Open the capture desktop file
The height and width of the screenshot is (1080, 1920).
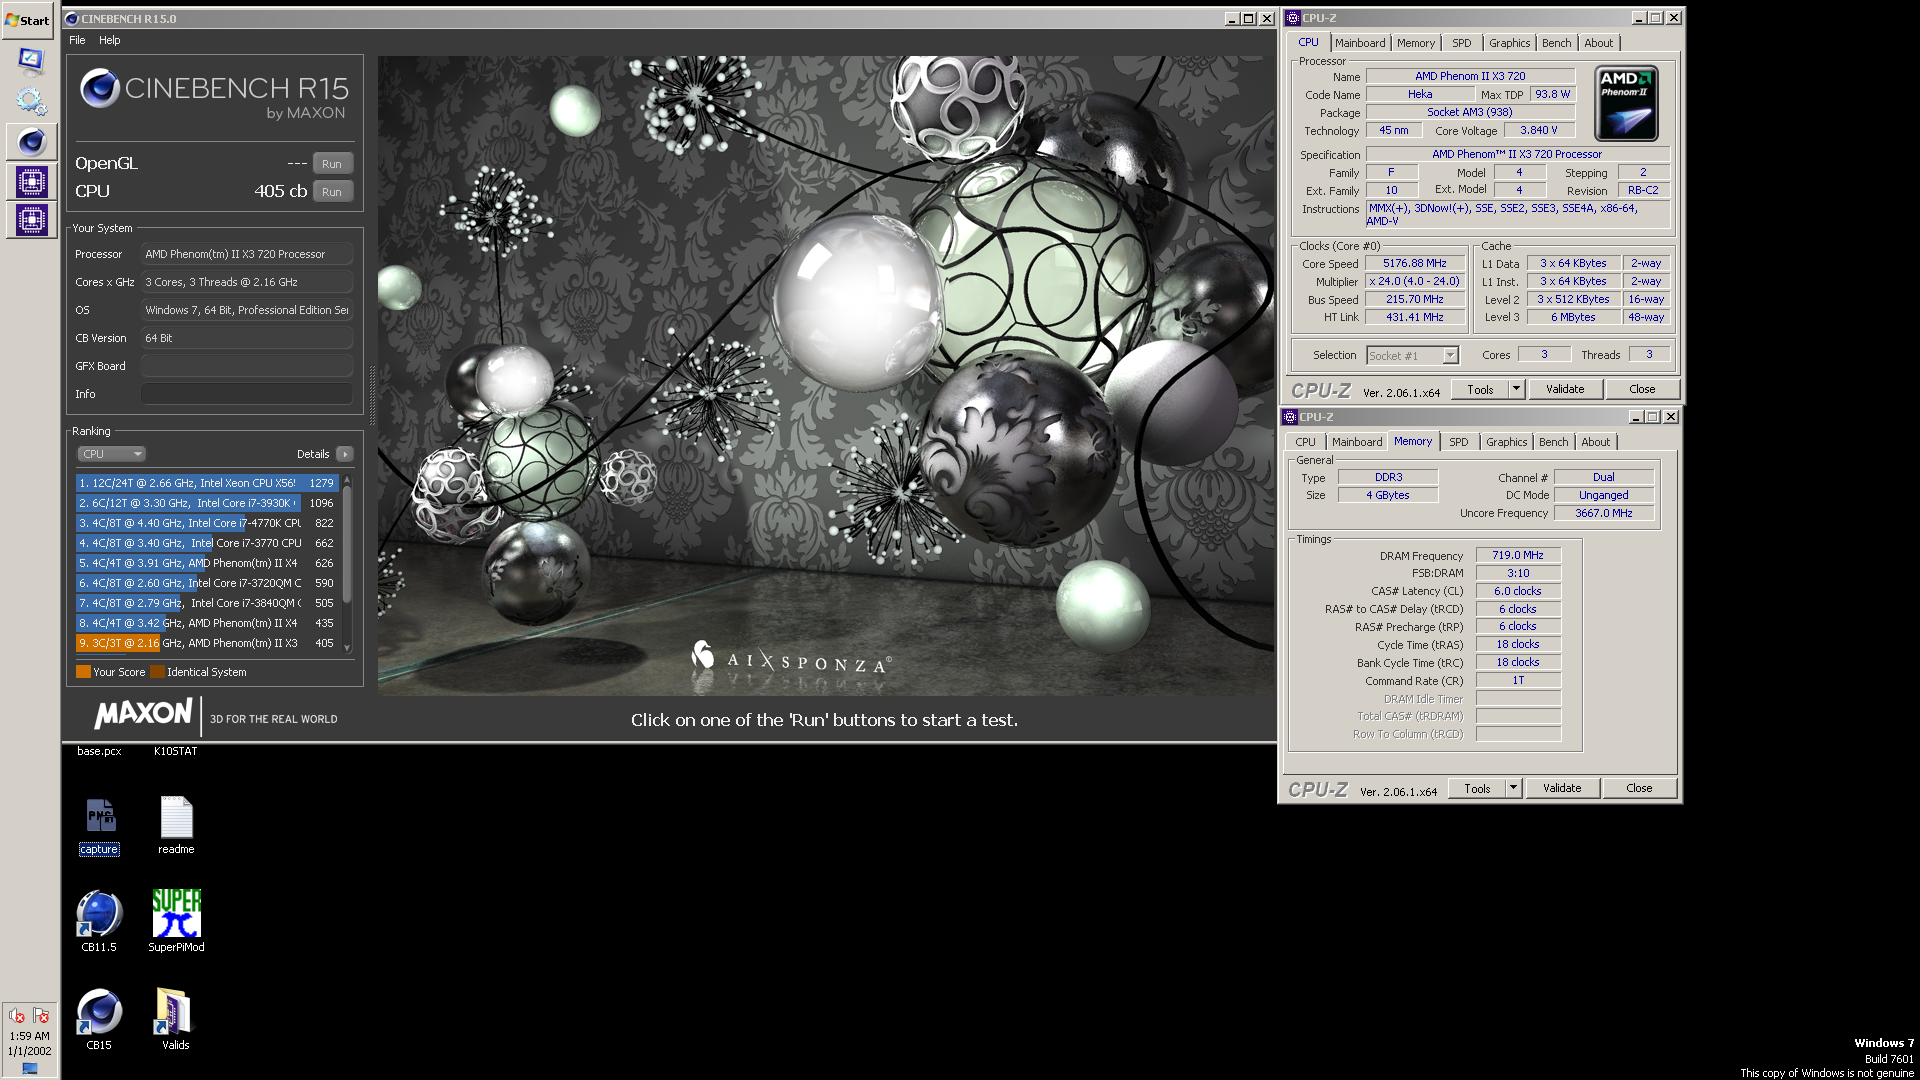[99, 826]
